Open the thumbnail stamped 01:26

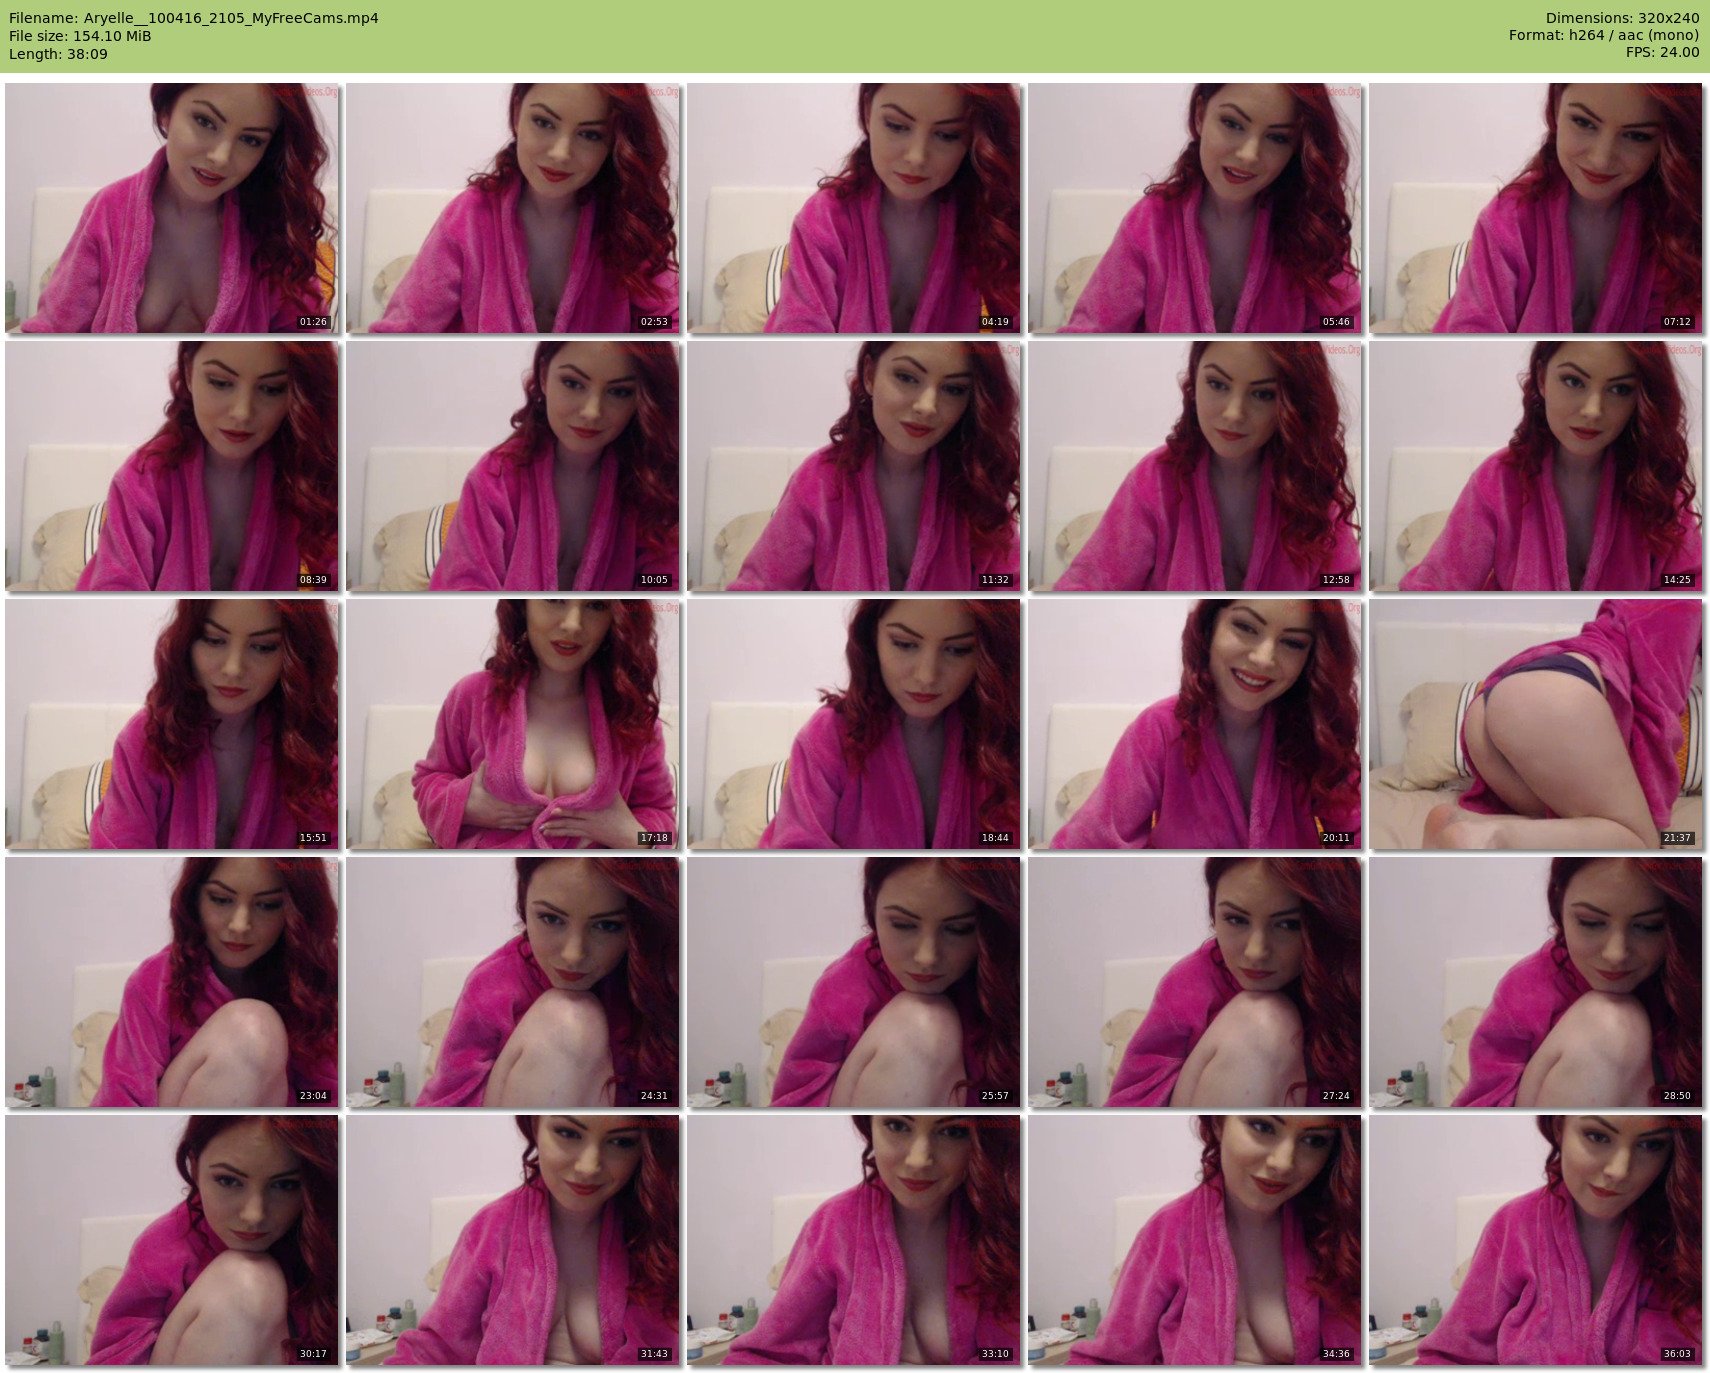coord(172,207)
